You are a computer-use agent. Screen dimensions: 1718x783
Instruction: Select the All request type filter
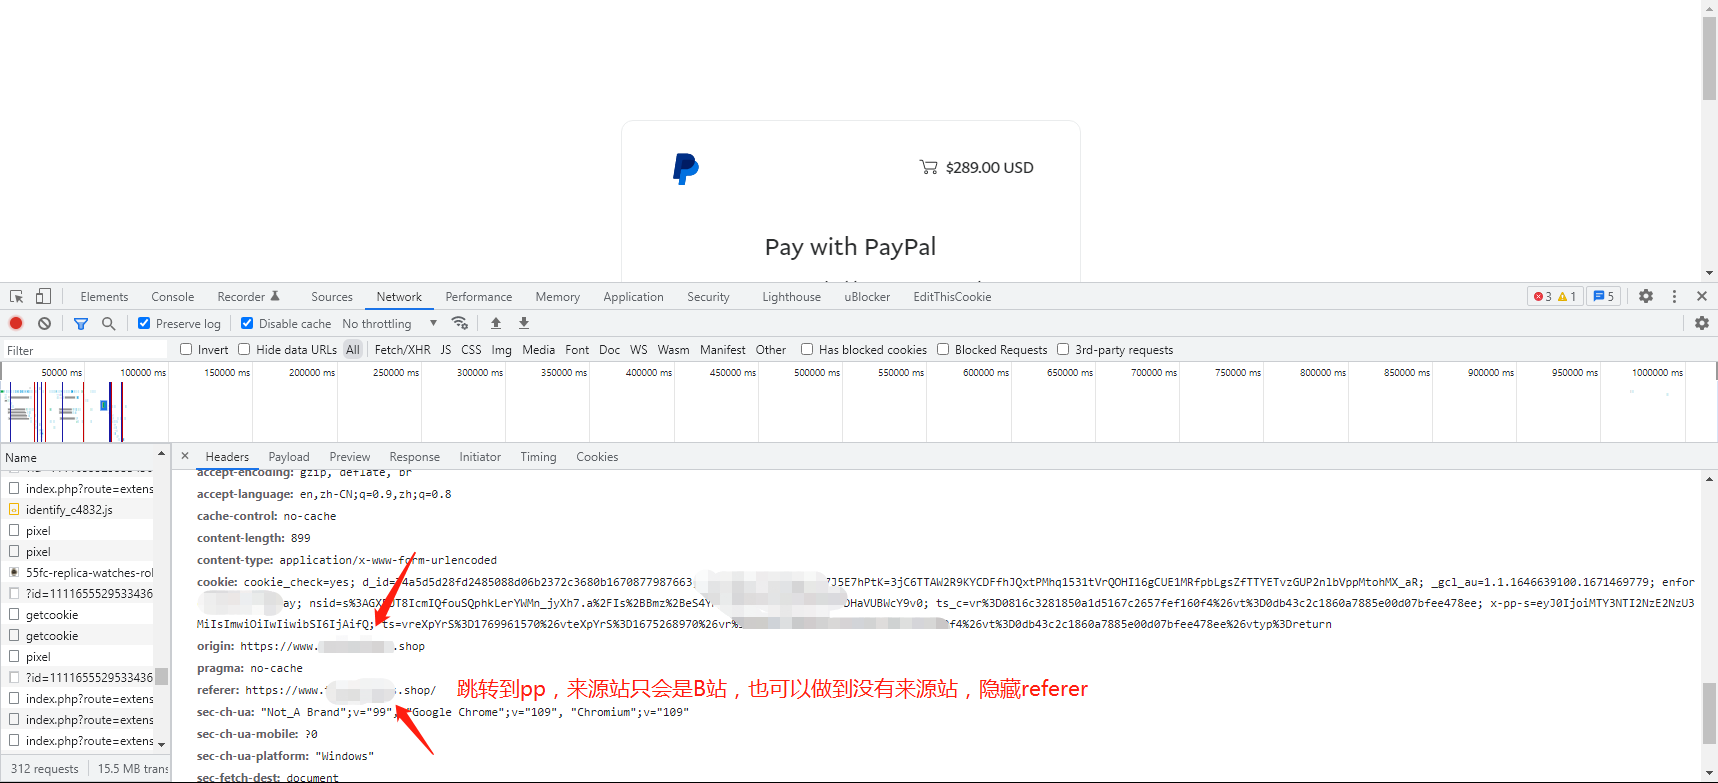353,350
